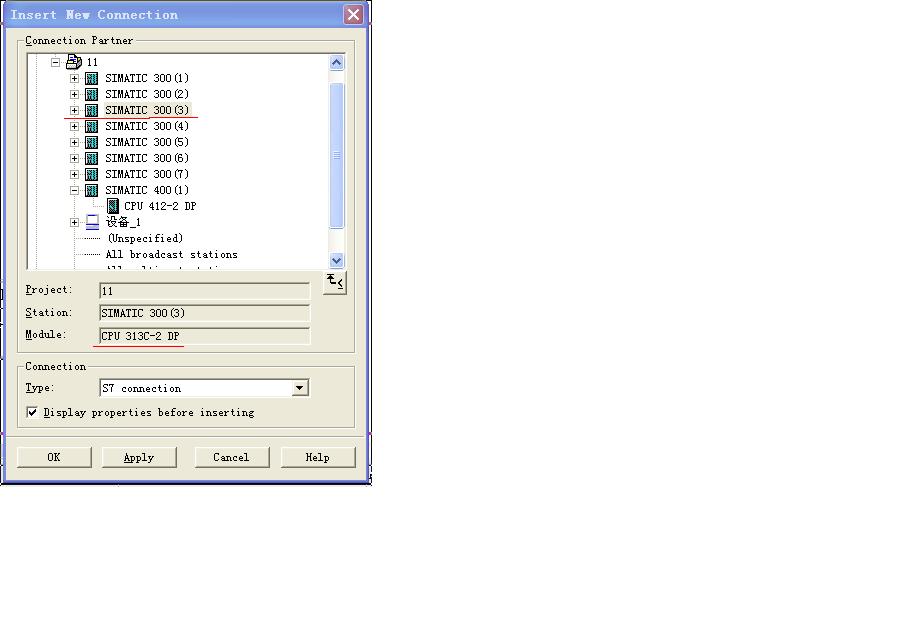Click the Station input field
Image resolution: width=917 pixels, height=640 pixels.
tap(205, 313)
